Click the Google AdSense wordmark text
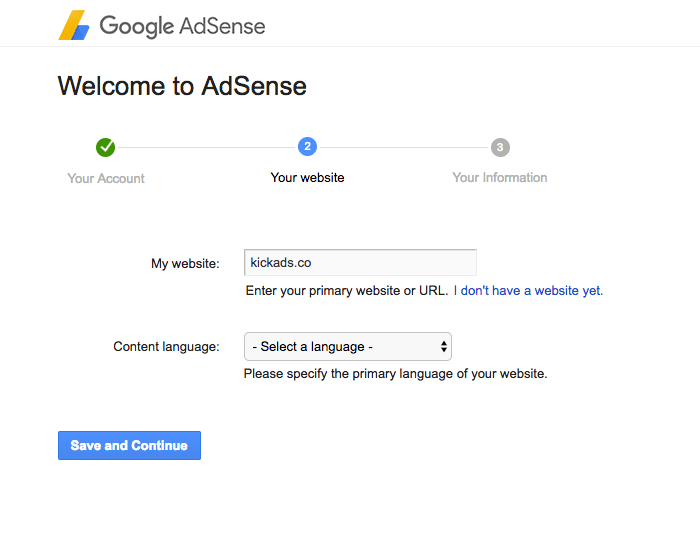700x556 pixels. click(182, 26)
